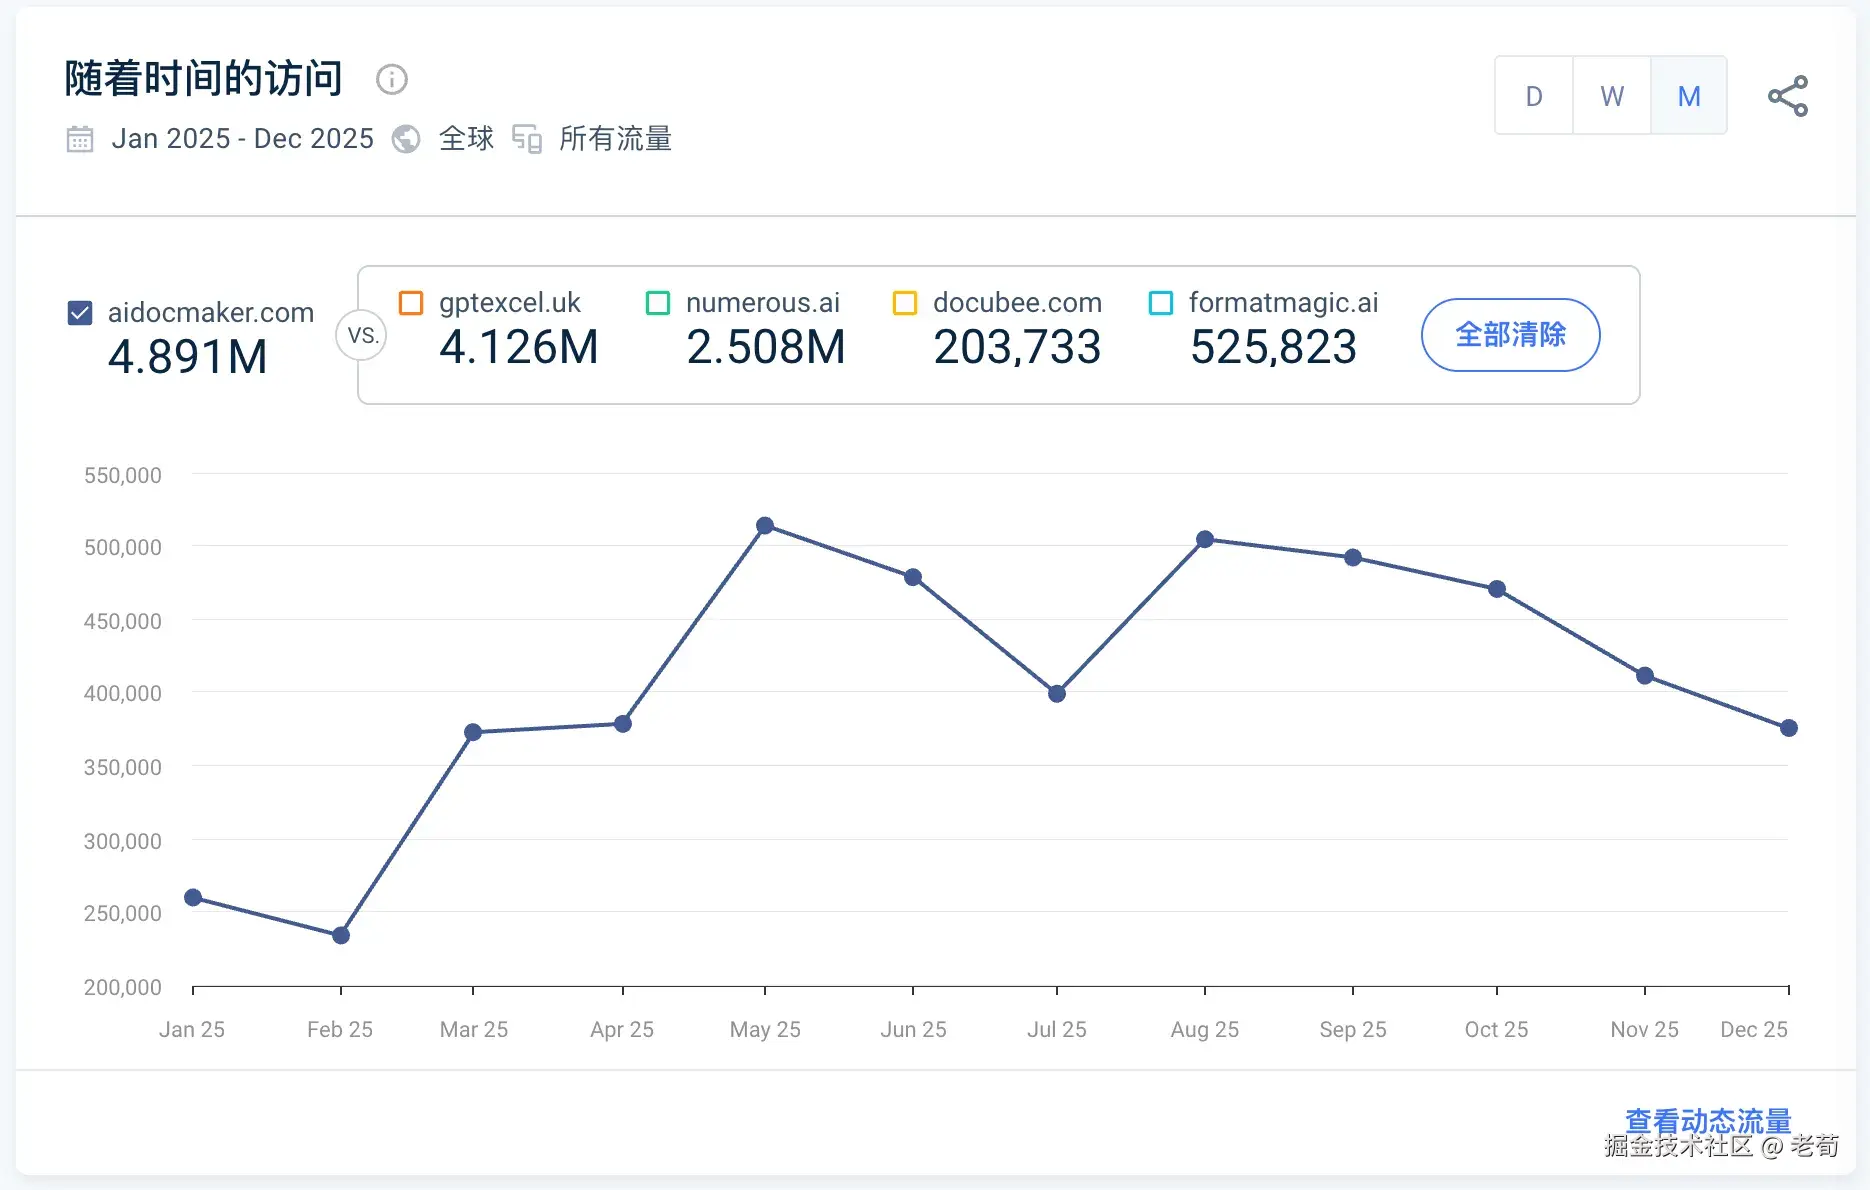
Task: Click the Aug 25 data point
Action: (x=1205, y=540)
